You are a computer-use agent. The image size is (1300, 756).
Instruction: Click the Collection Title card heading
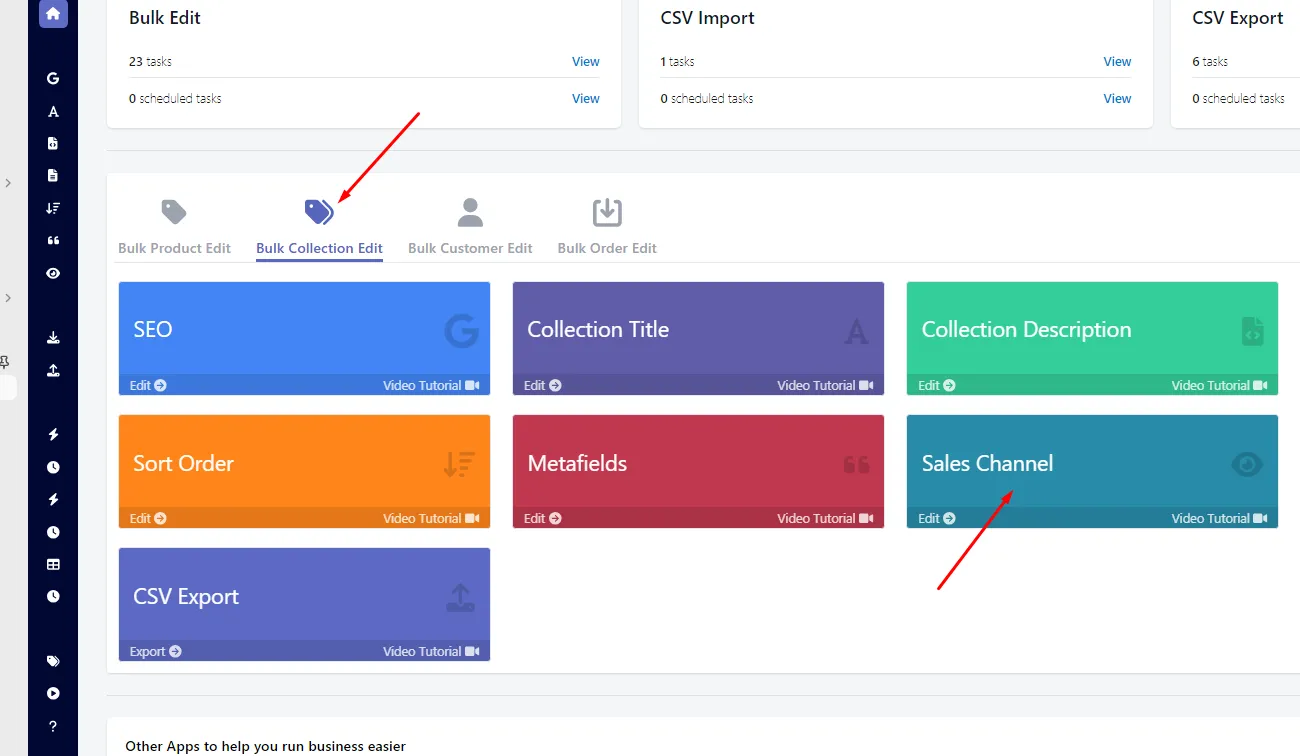point(598,330)
